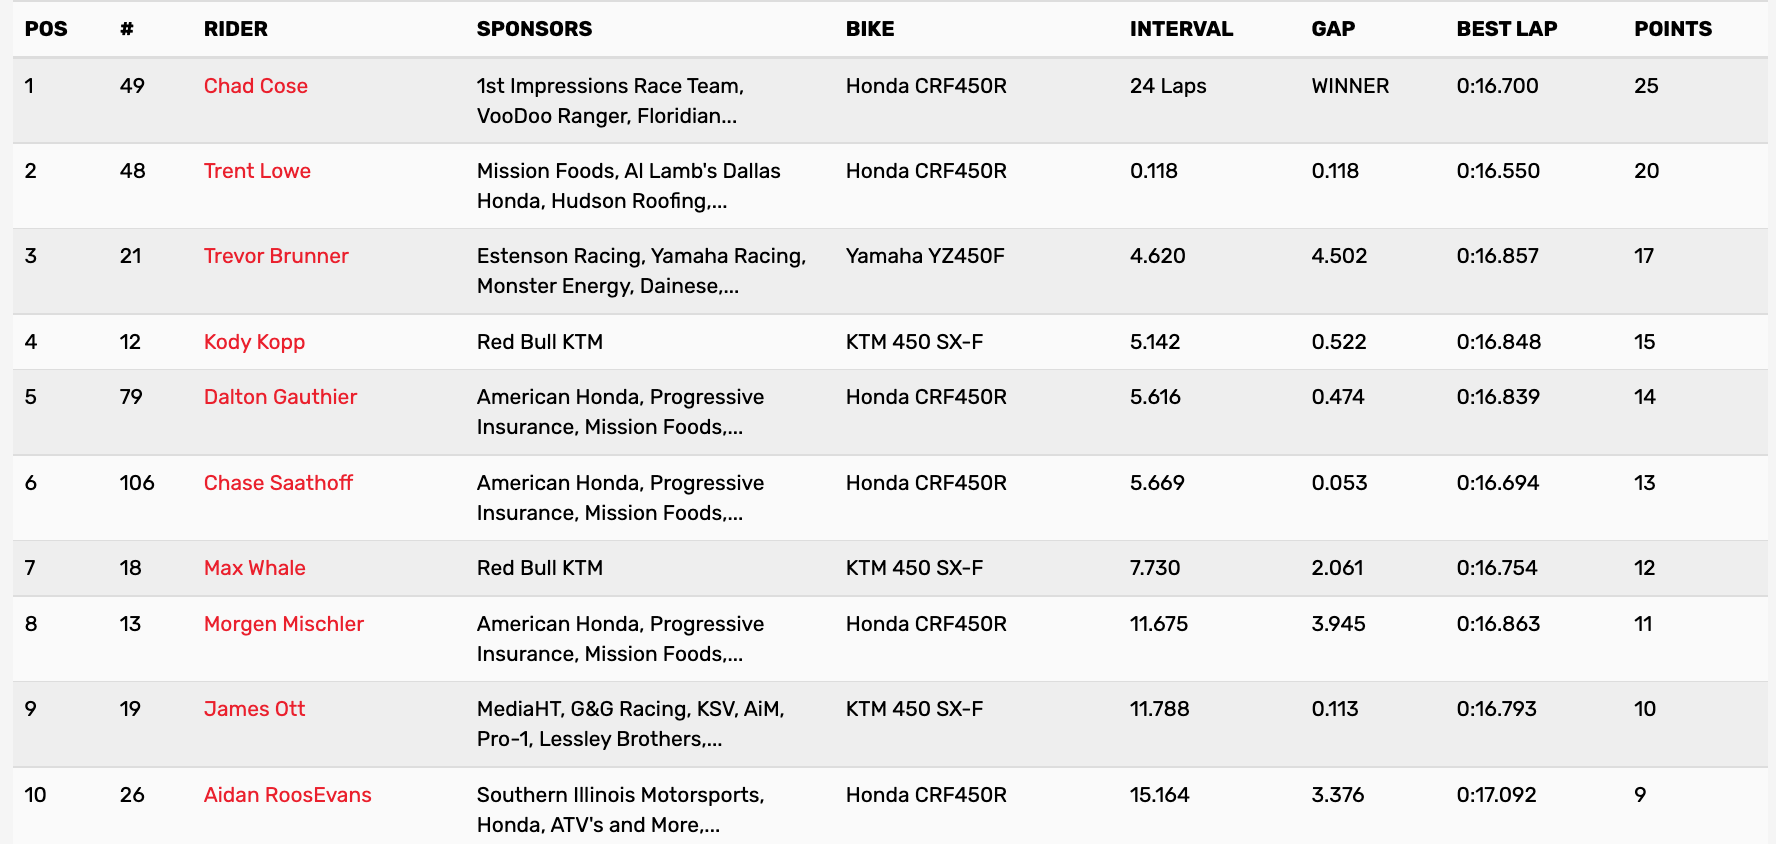This screenshot has width=1776, height=844.
Task: Select rider Kody Kopp link
Action: [x=254, y=342]
